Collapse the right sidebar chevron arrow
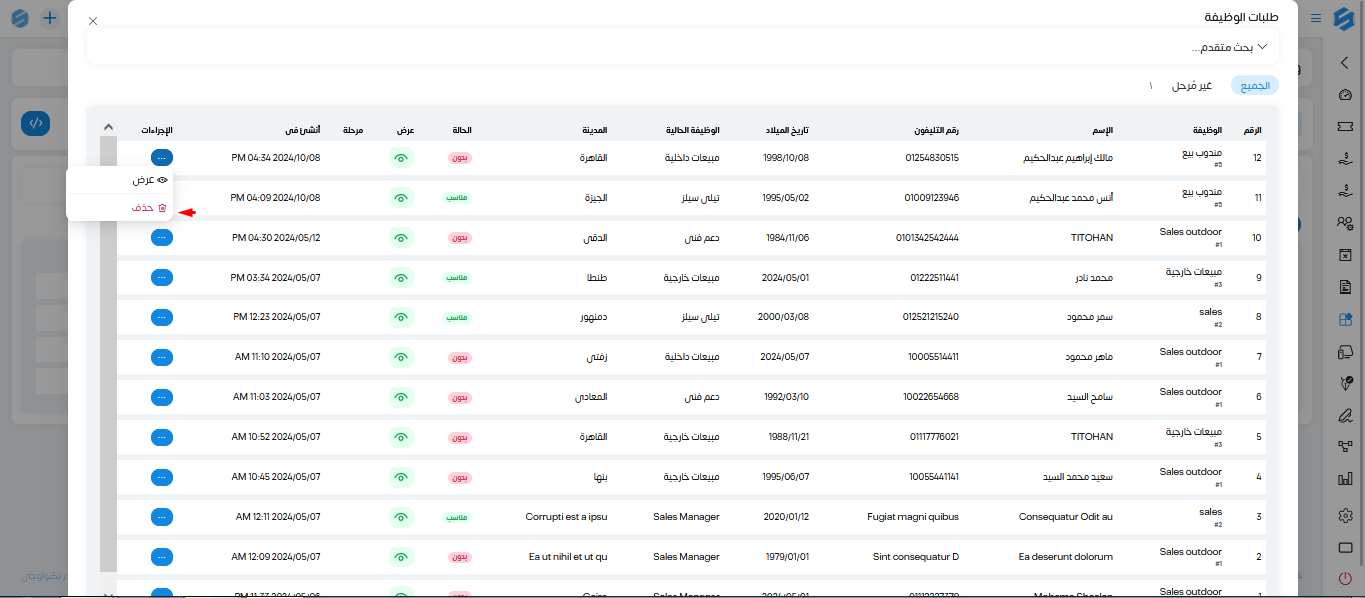Viewport: 1365px width, 598px height. pos(1345,62)
